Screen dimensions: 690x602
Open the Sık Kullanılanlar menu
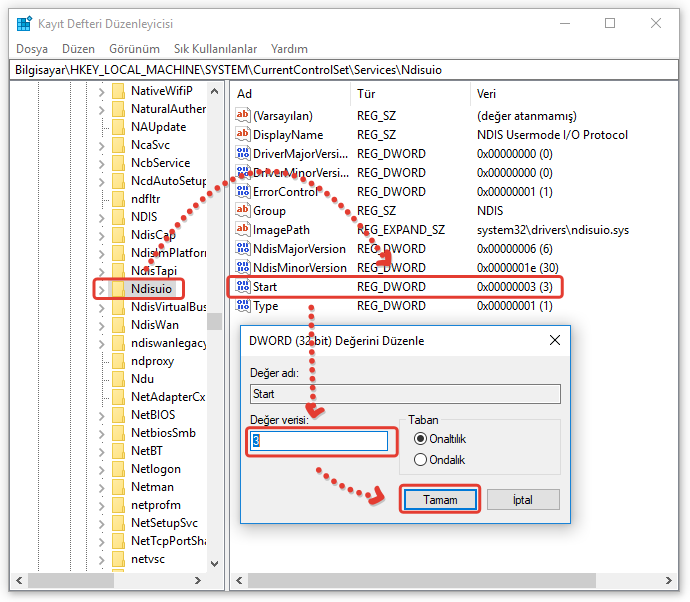click(215, 49)
